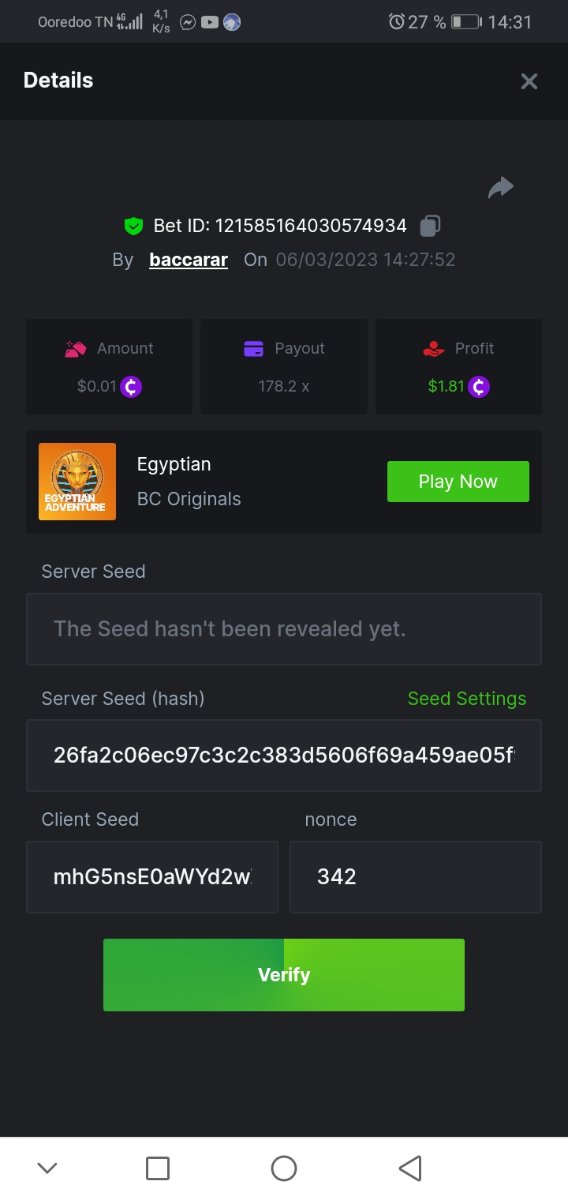Open Seed Settings
Viewport: 568px width, 1200px height.
coord(467,698)
